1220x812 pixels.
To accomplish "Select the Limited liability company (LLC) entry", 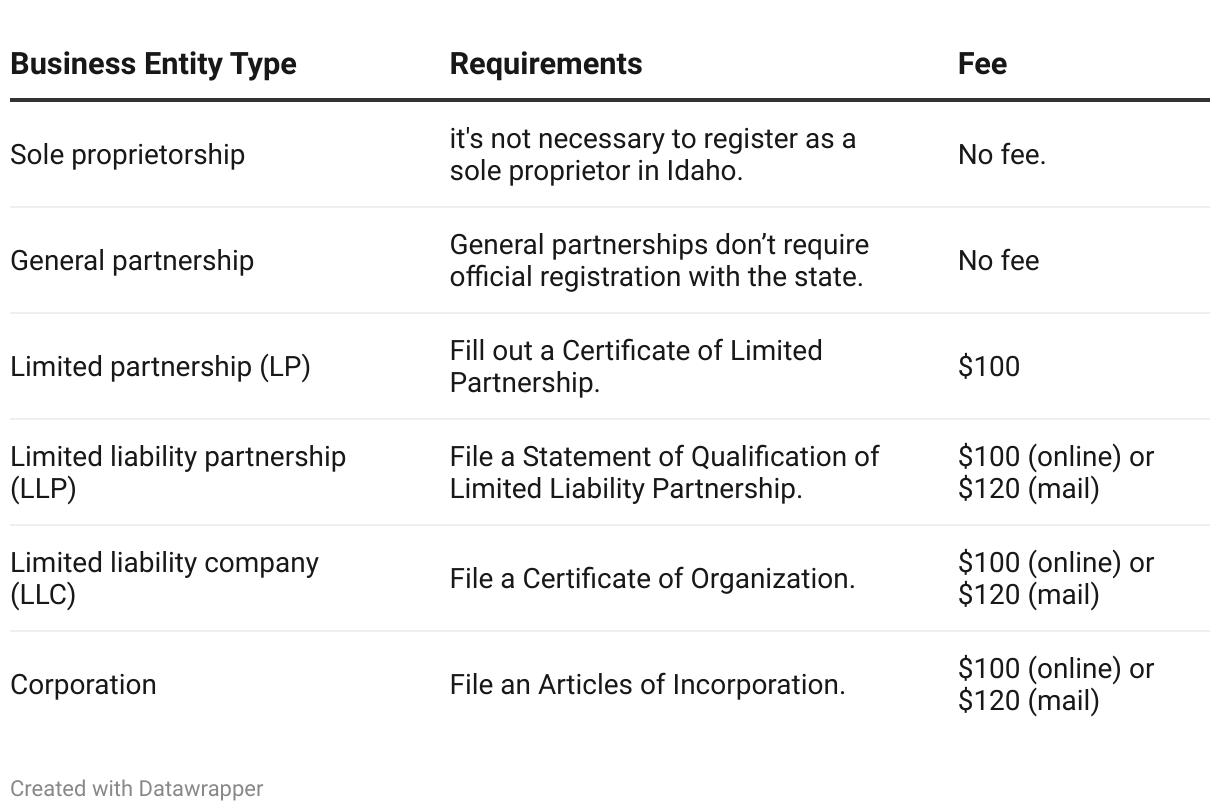I will [x=164, y=579].
